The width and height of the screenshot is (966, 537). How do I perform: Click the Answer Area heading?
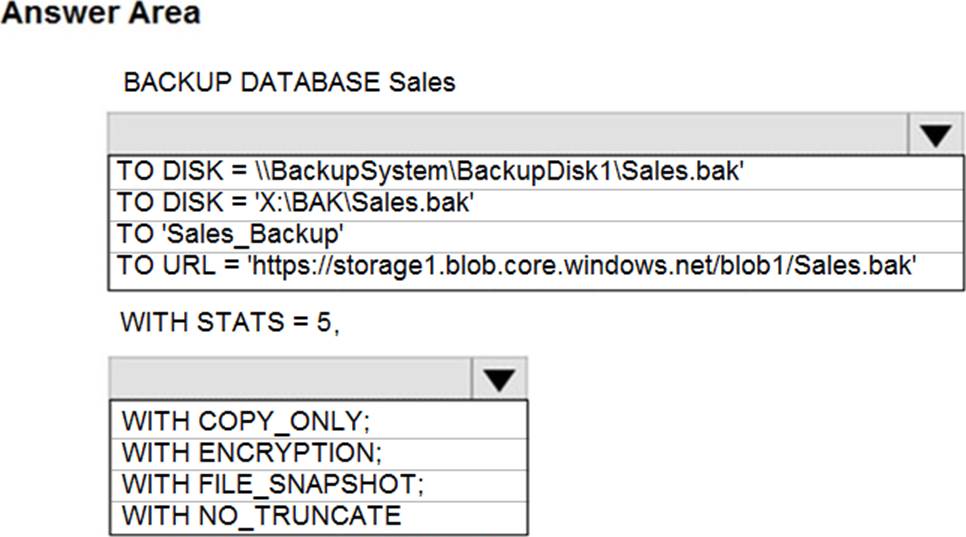101,15
